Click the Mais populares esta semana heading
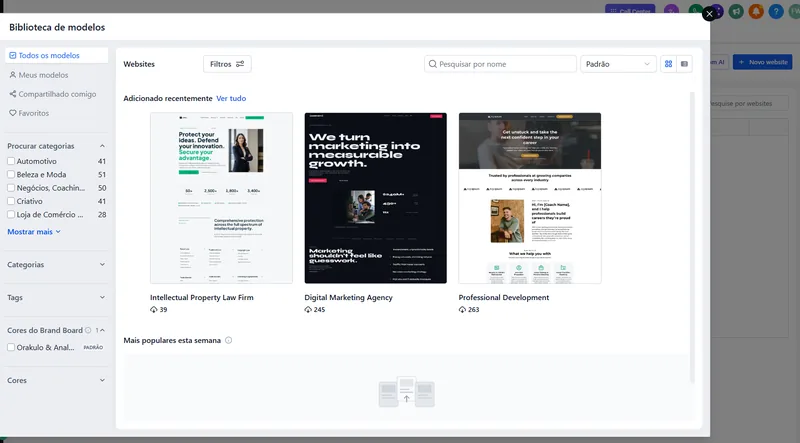Viewport: 800px width, 443px height. pos(172,340)
